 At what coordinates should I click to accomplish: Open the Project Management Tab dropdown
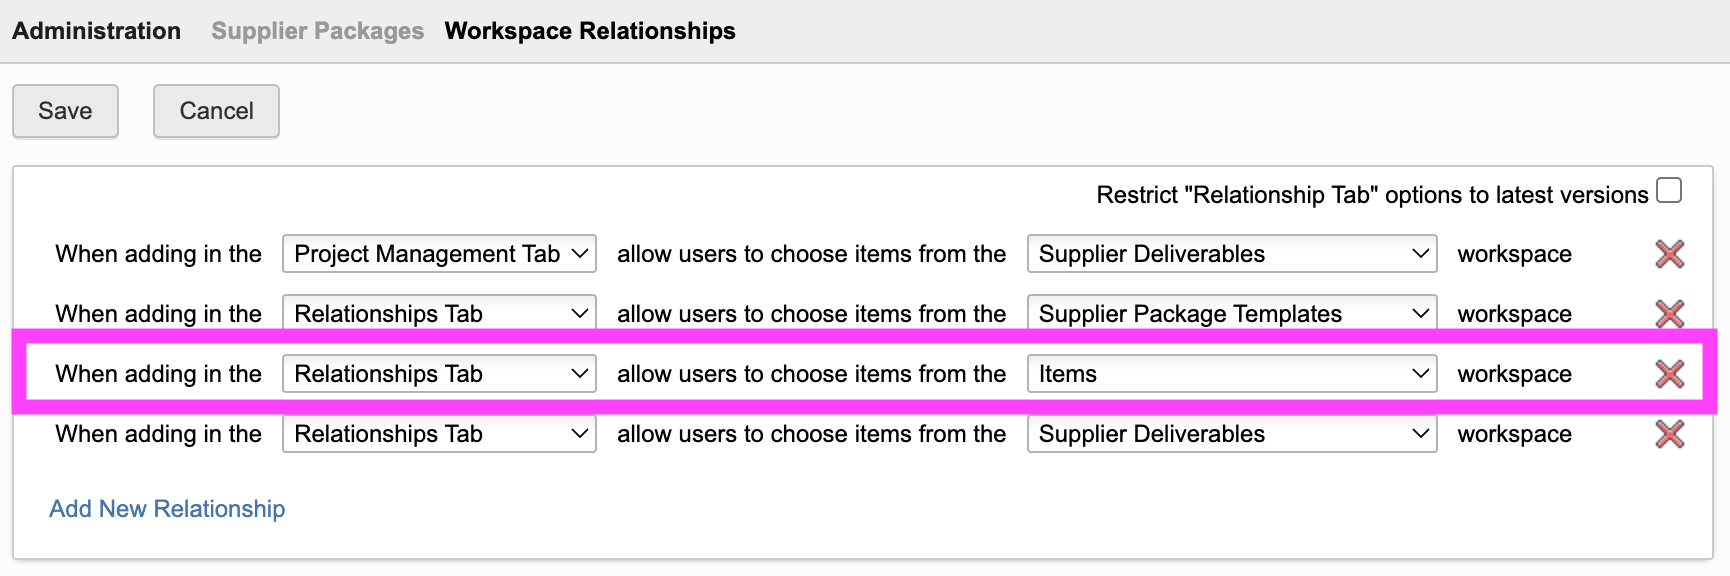[x=439, y=254]
